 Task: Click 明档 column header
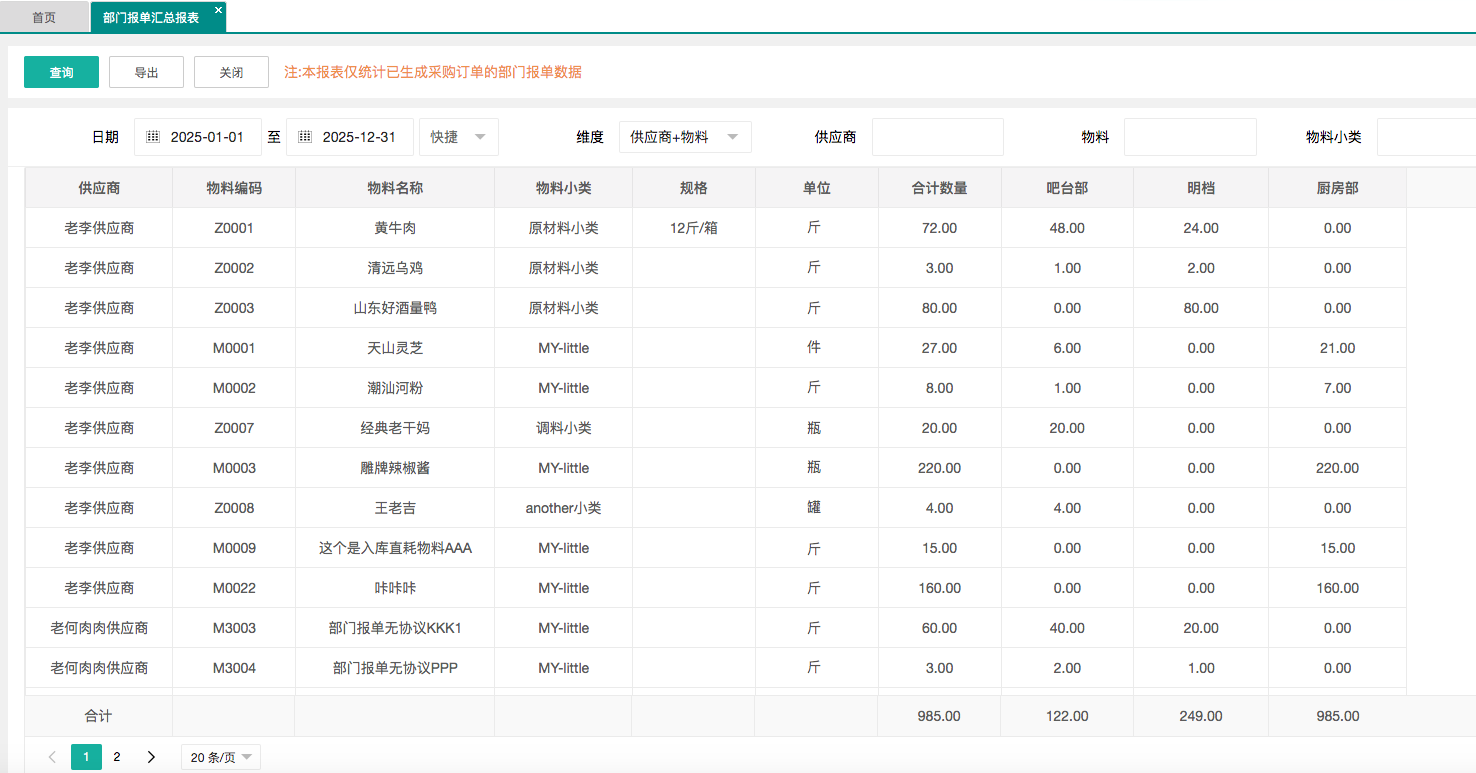[x=1201, y=188]
